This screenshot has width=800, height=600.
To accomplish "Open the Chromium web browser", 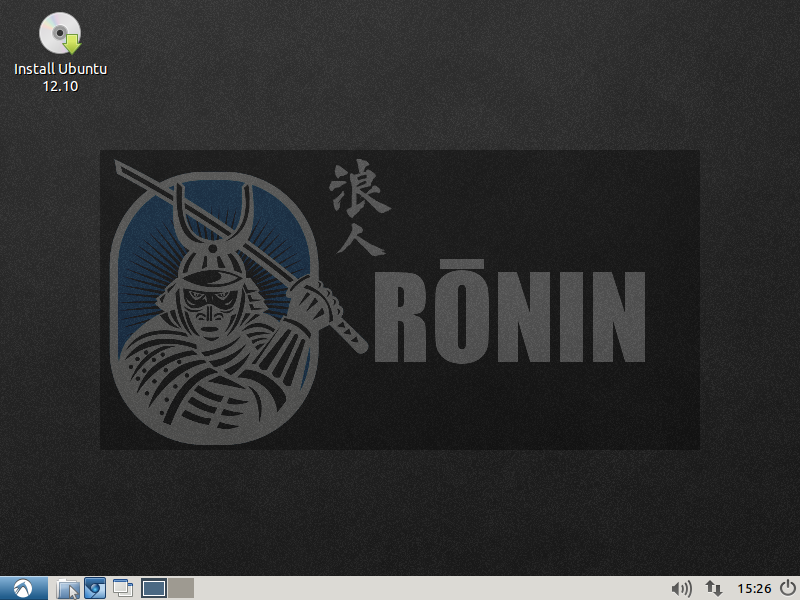I will (x=94, y=588).
